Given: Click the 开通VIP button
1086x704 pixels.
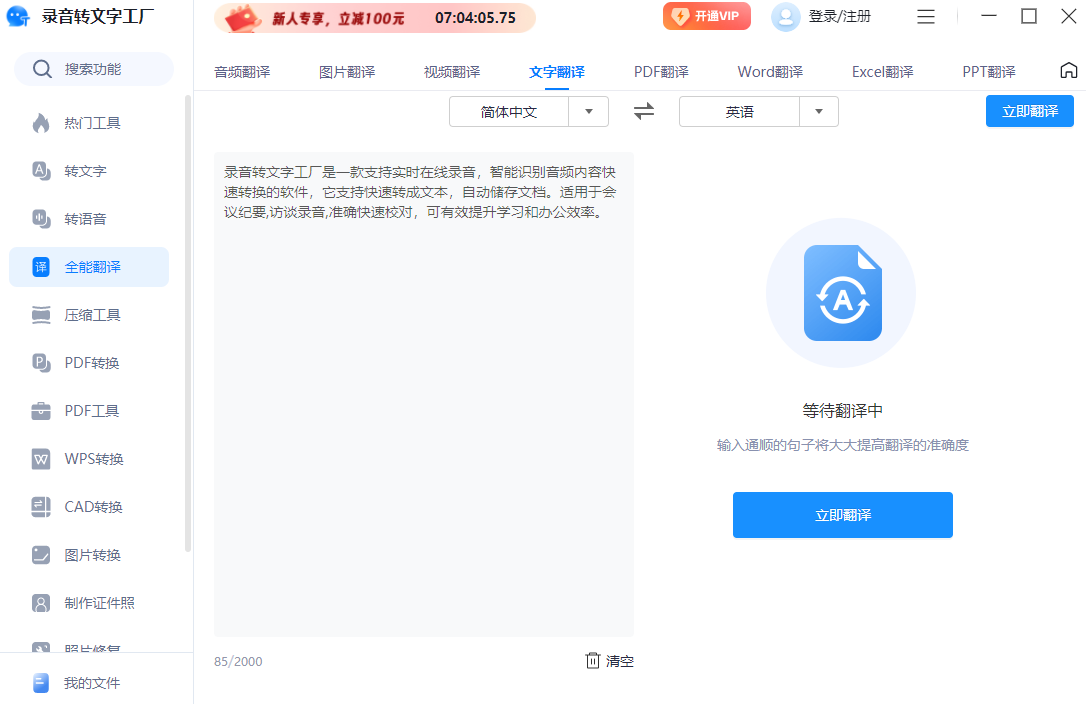Looking at the screenshot, I should [x=707, y=17].
